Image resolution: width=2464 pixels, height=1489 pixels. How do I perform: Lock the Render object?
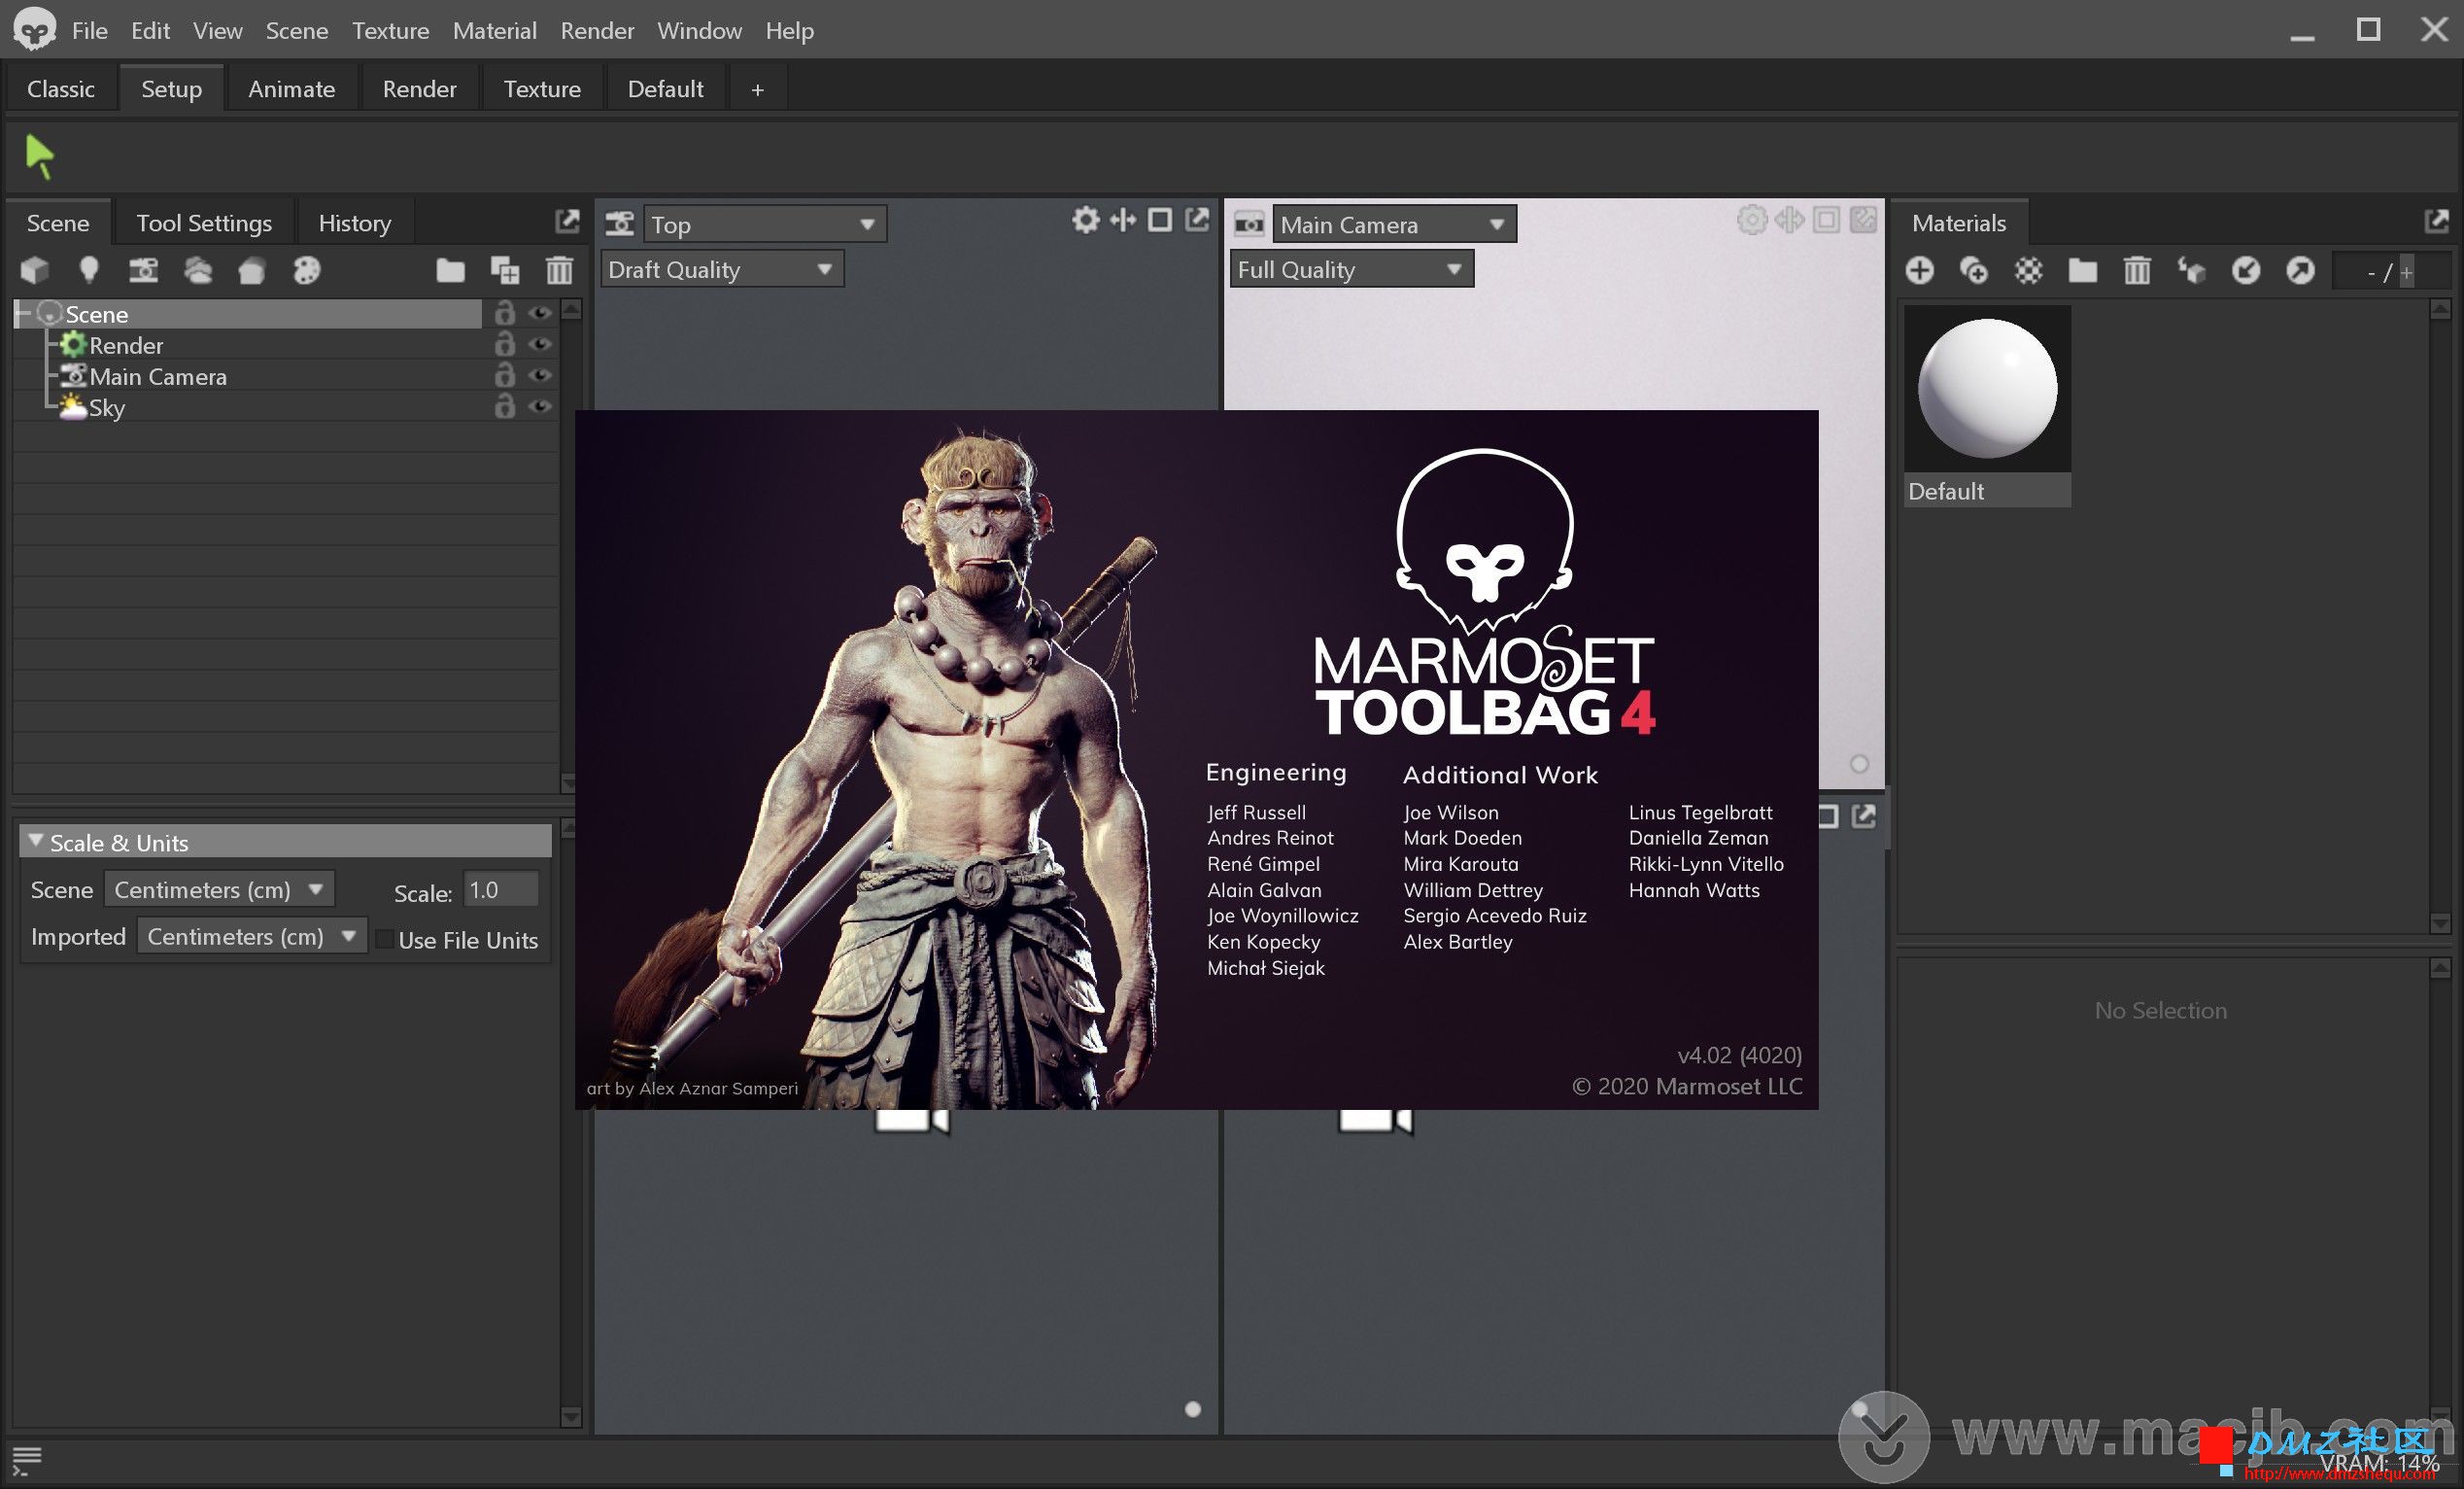(504, 344)
